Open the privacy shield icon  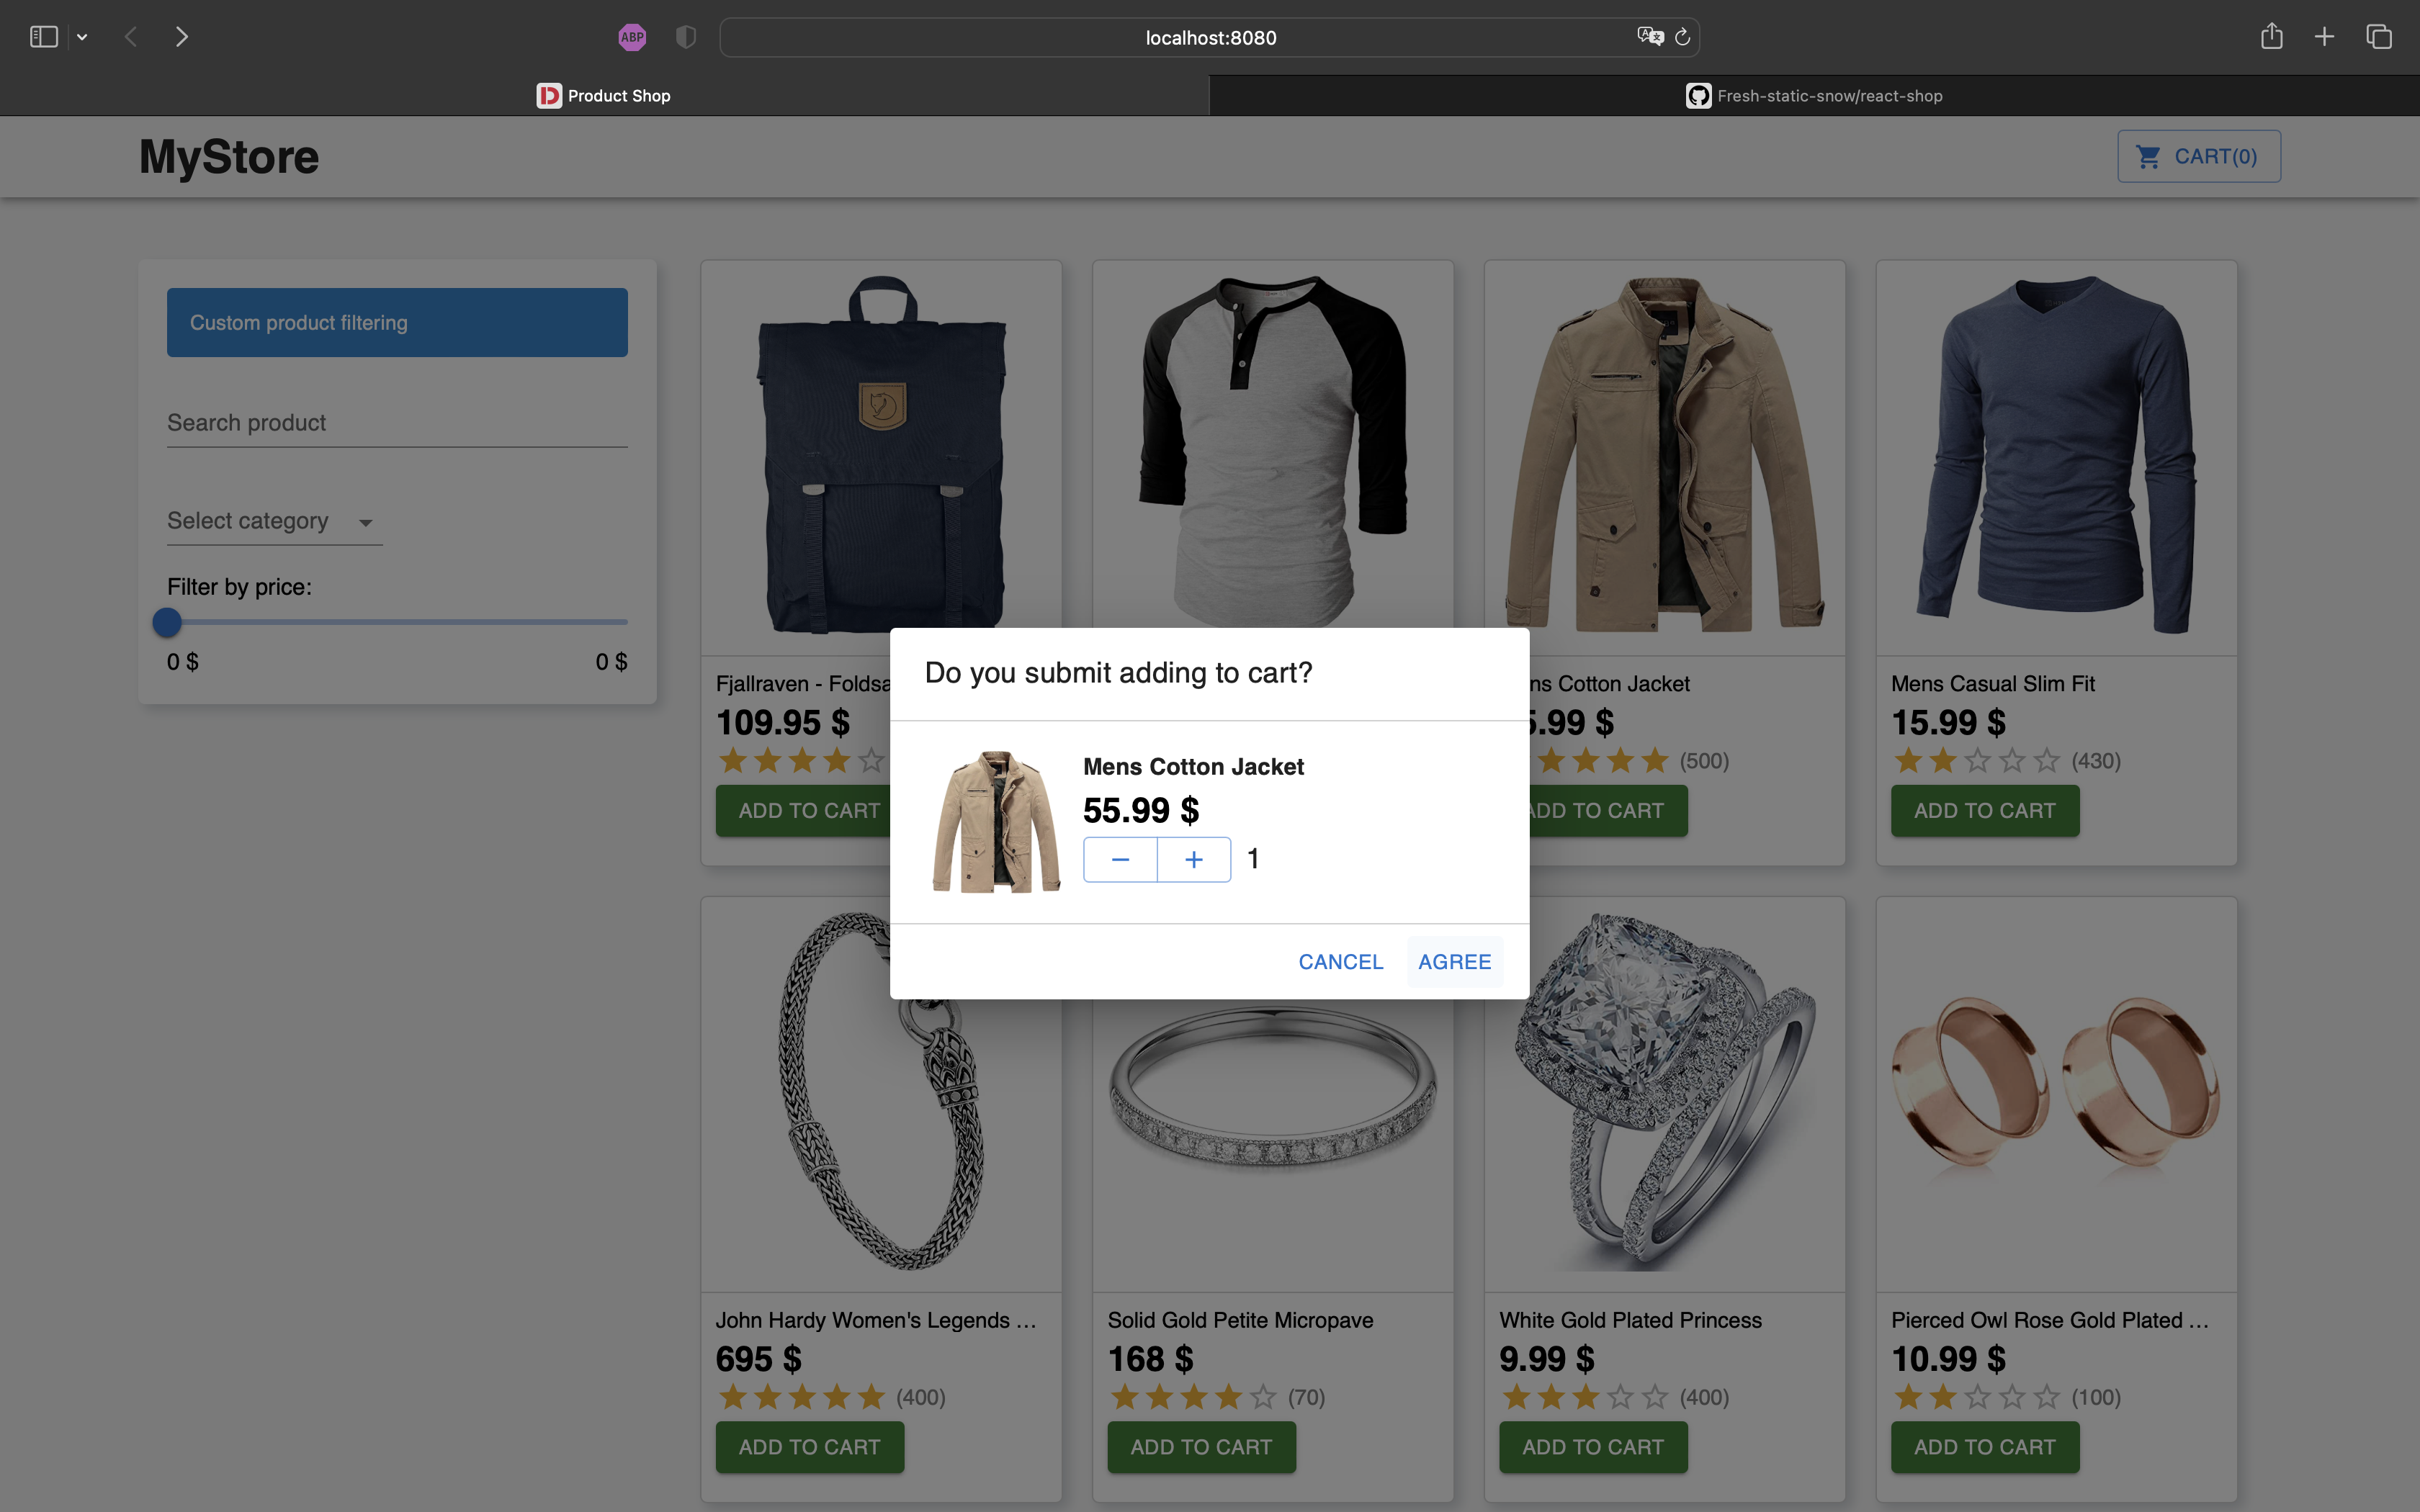pyautogui.click(x=685, y=37)
